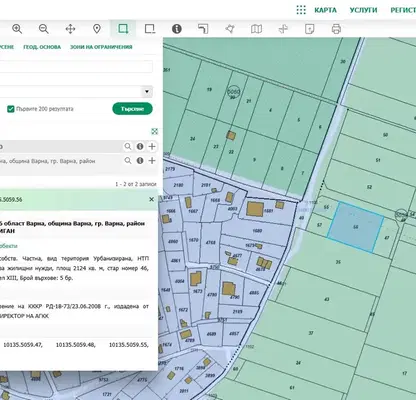Screen dimensions: 416x400
Task: Click parcel 52 on the map
Action: point(369,187)
